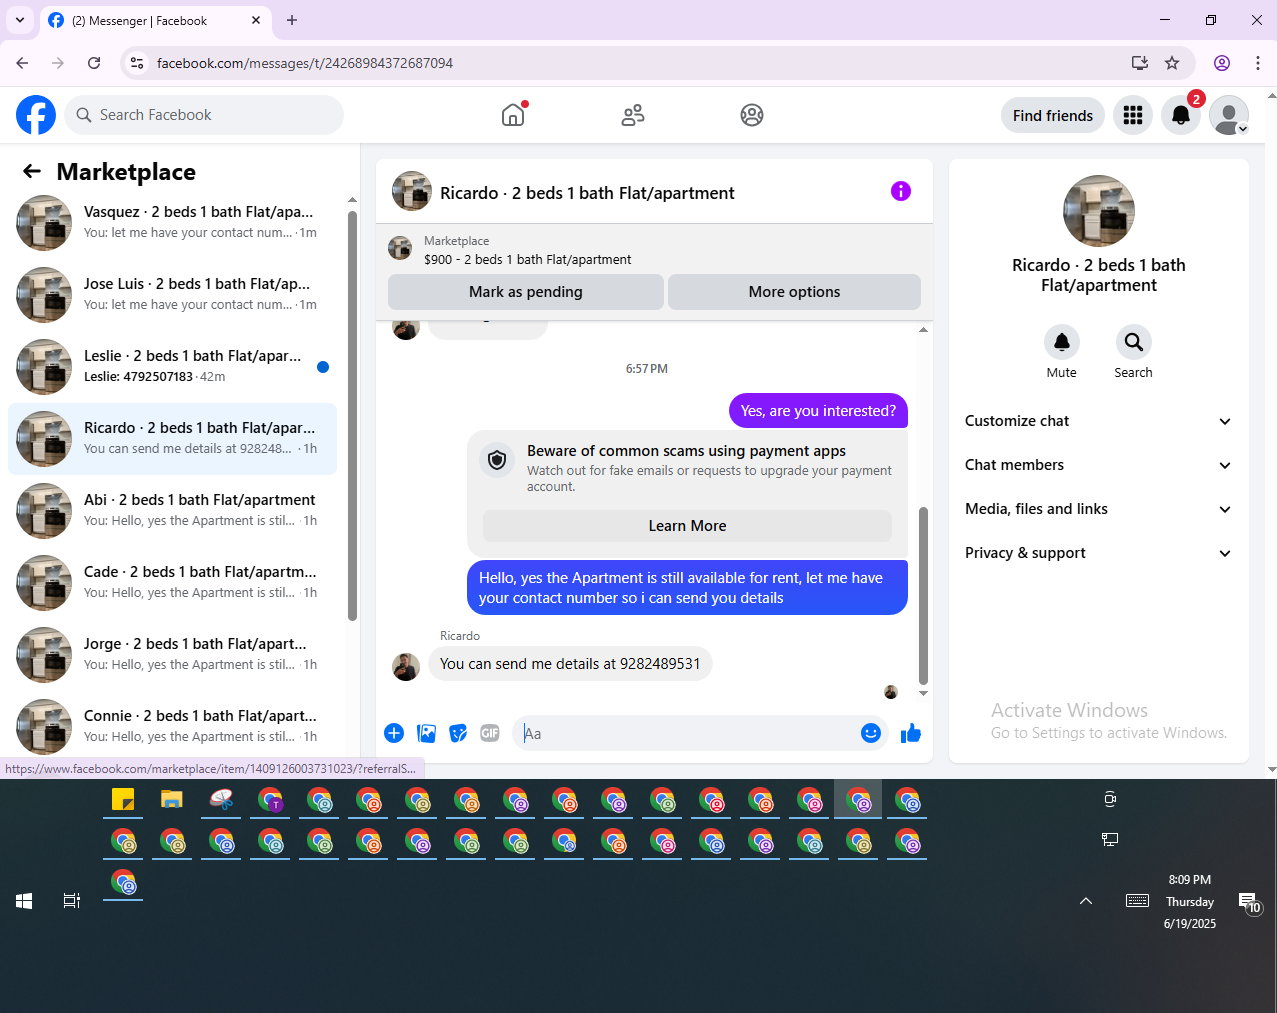Viewport: 1277px width, 1013px height.
Task: Click the Search Facebook field
Action: coord(204,115)
